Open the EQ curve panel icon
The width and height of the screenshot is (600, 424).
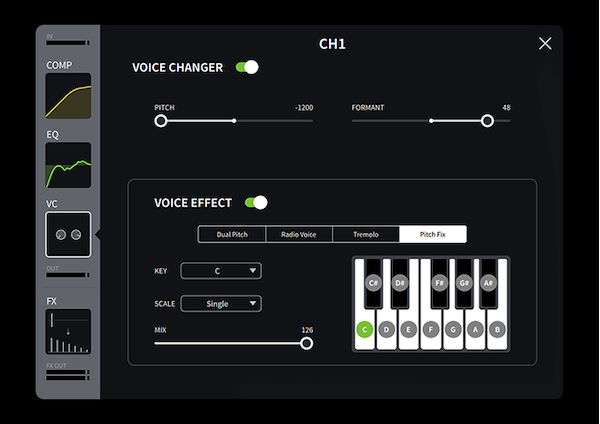tap(68, 166)
